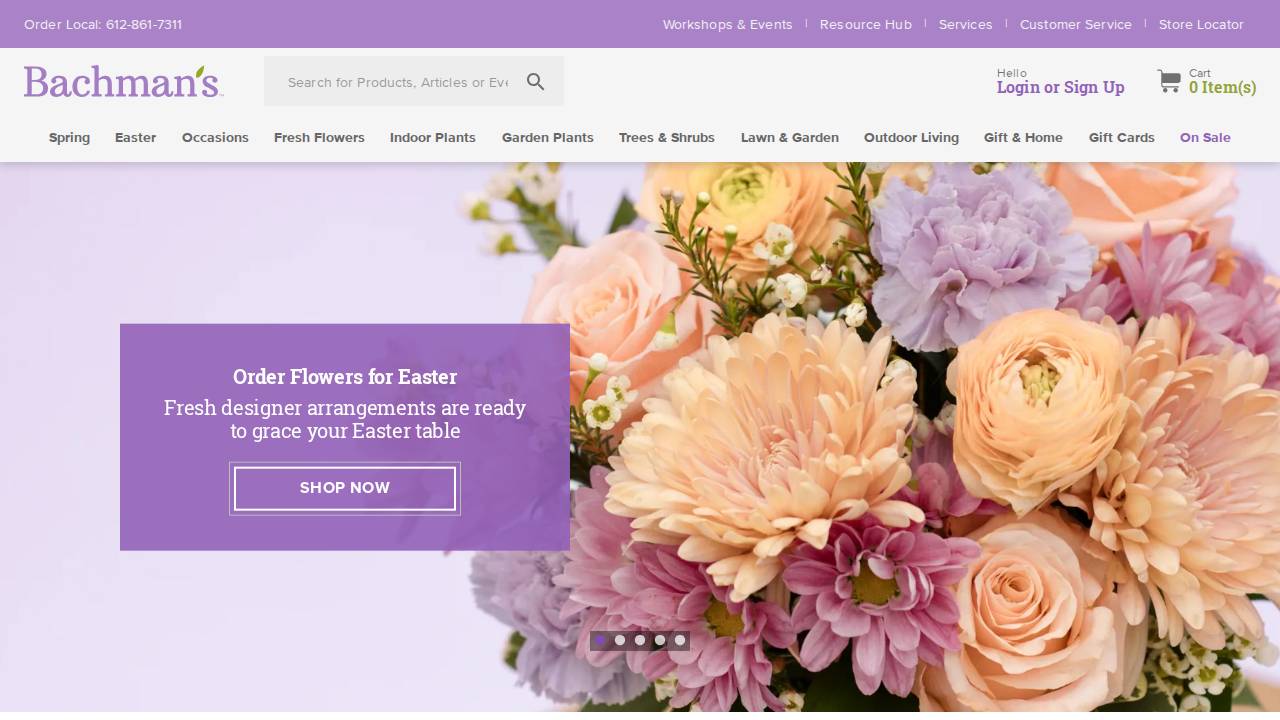Click the search magnifying glass icon
Viewport: 1280px width, 720px height.
[x=535, y=81]
